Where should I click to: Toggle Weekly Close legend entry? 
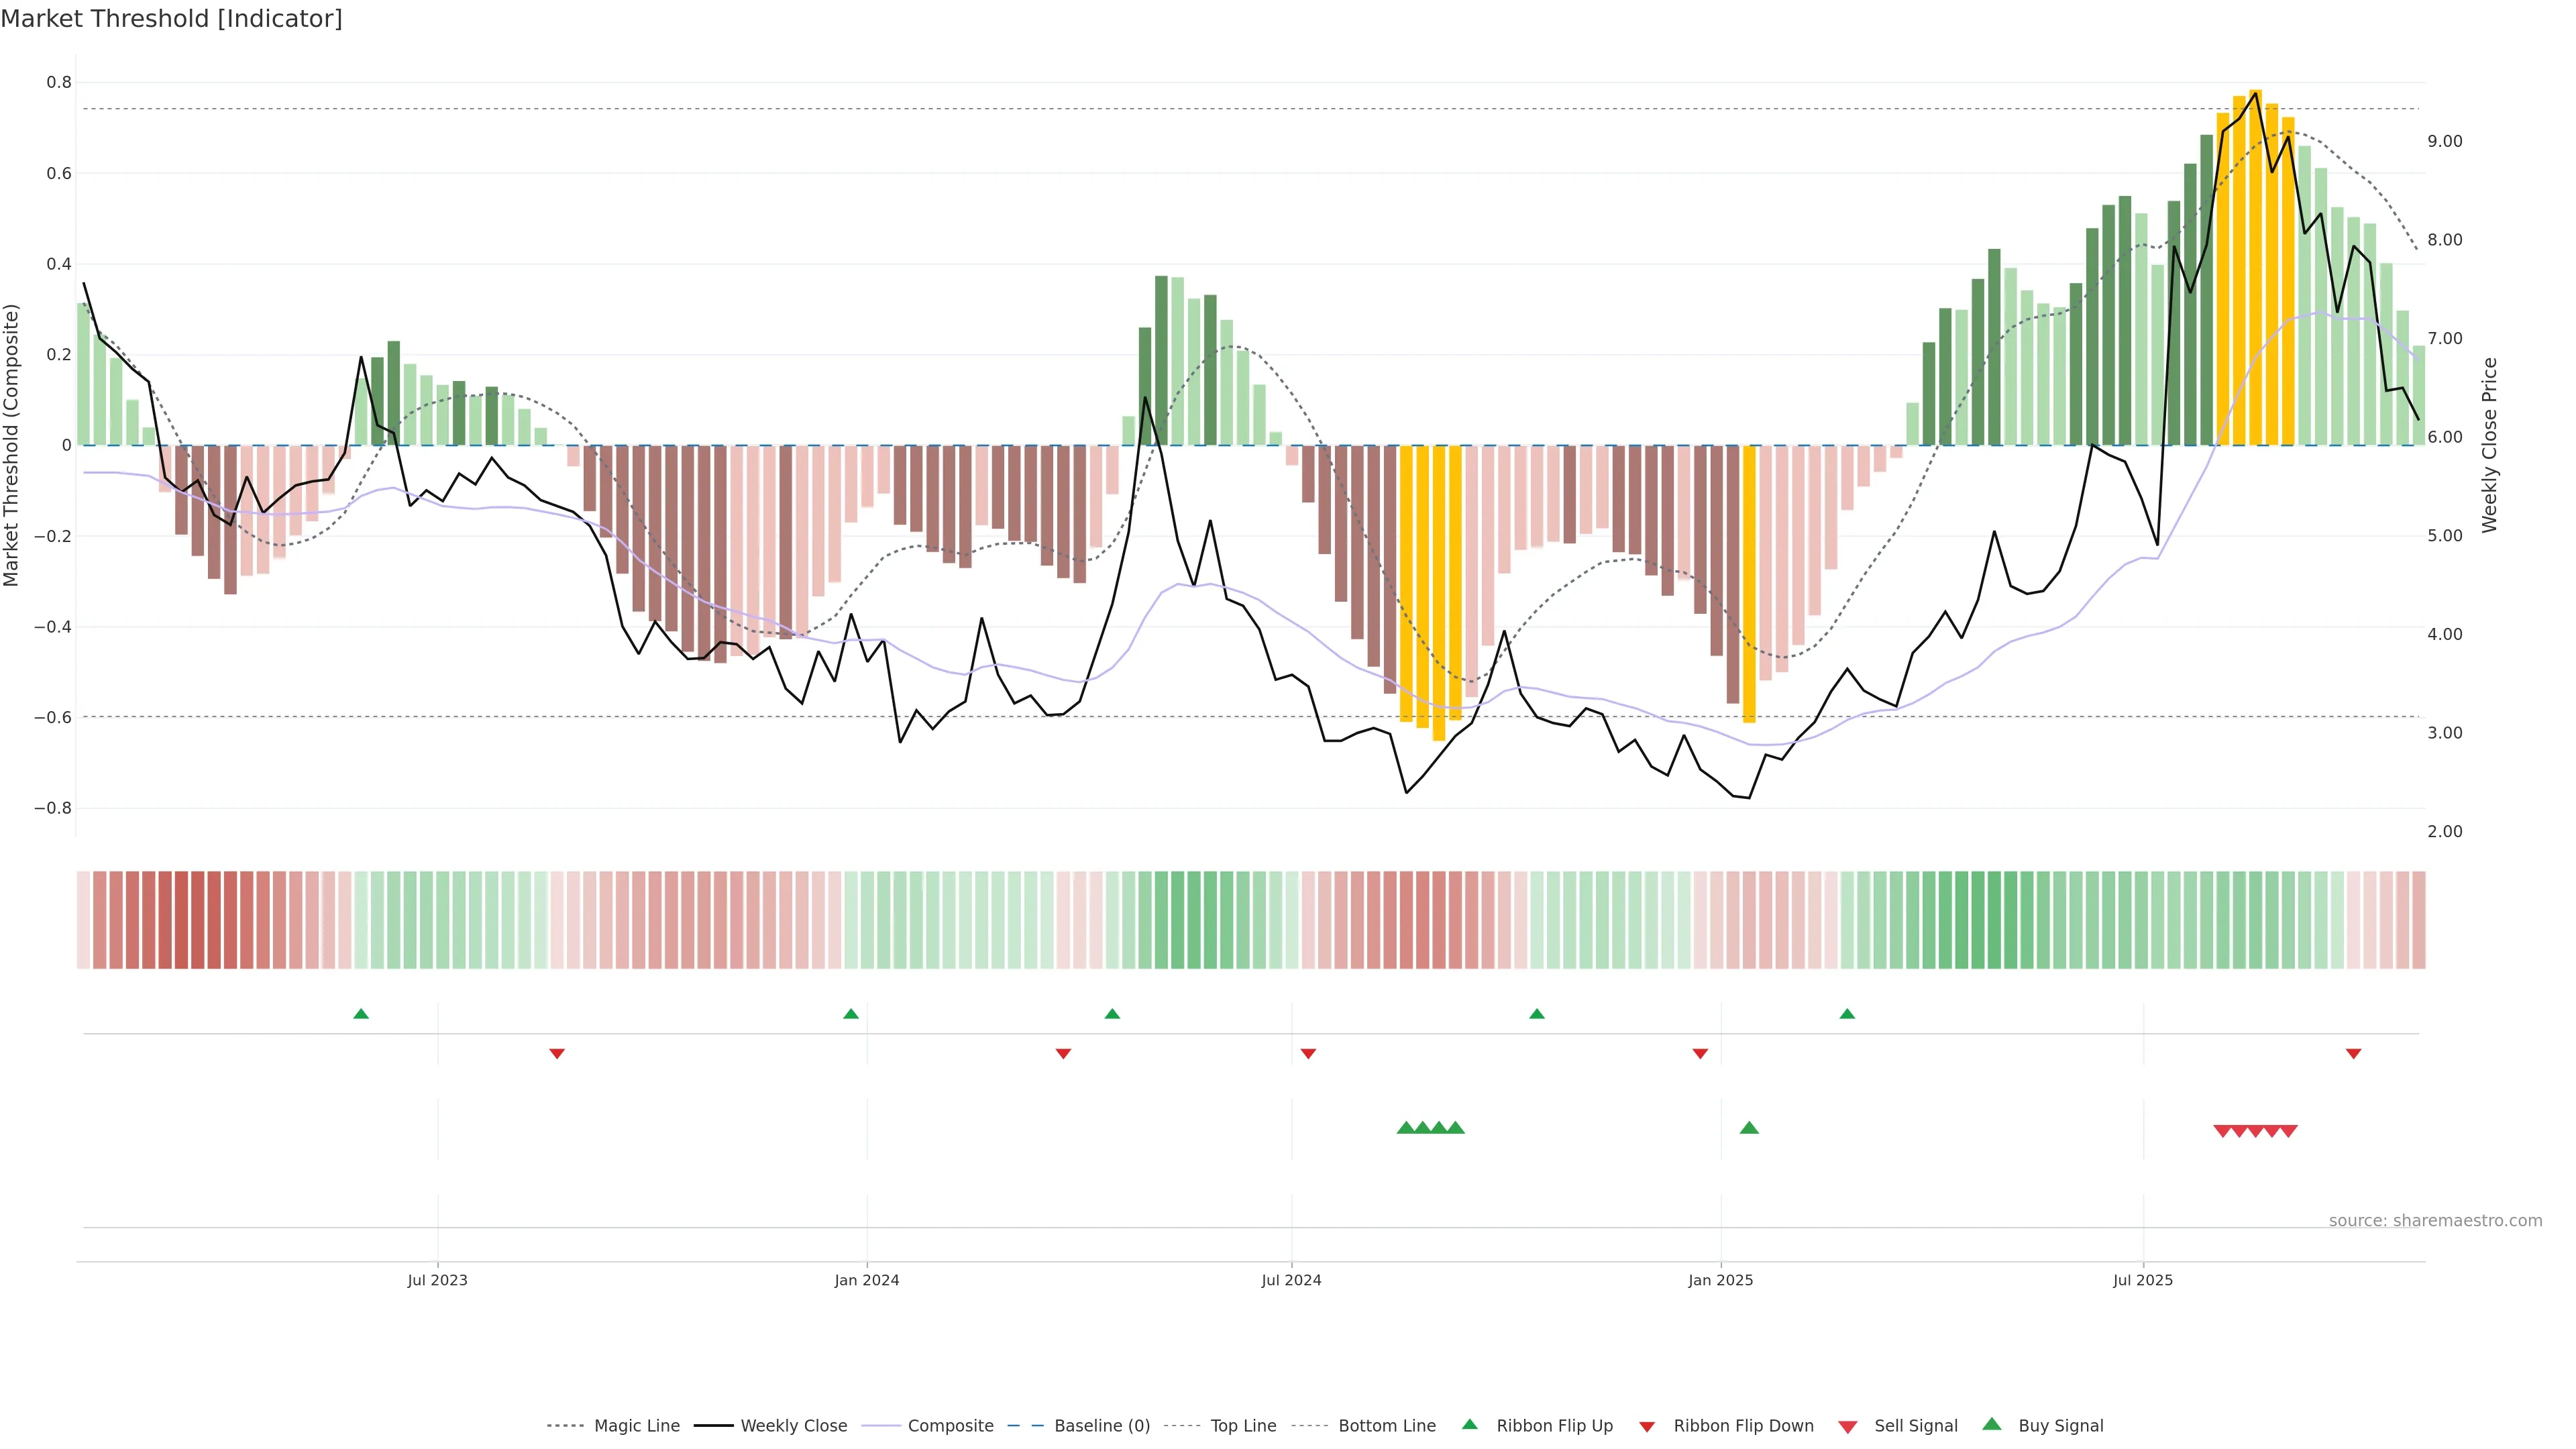coord(793,1426)
